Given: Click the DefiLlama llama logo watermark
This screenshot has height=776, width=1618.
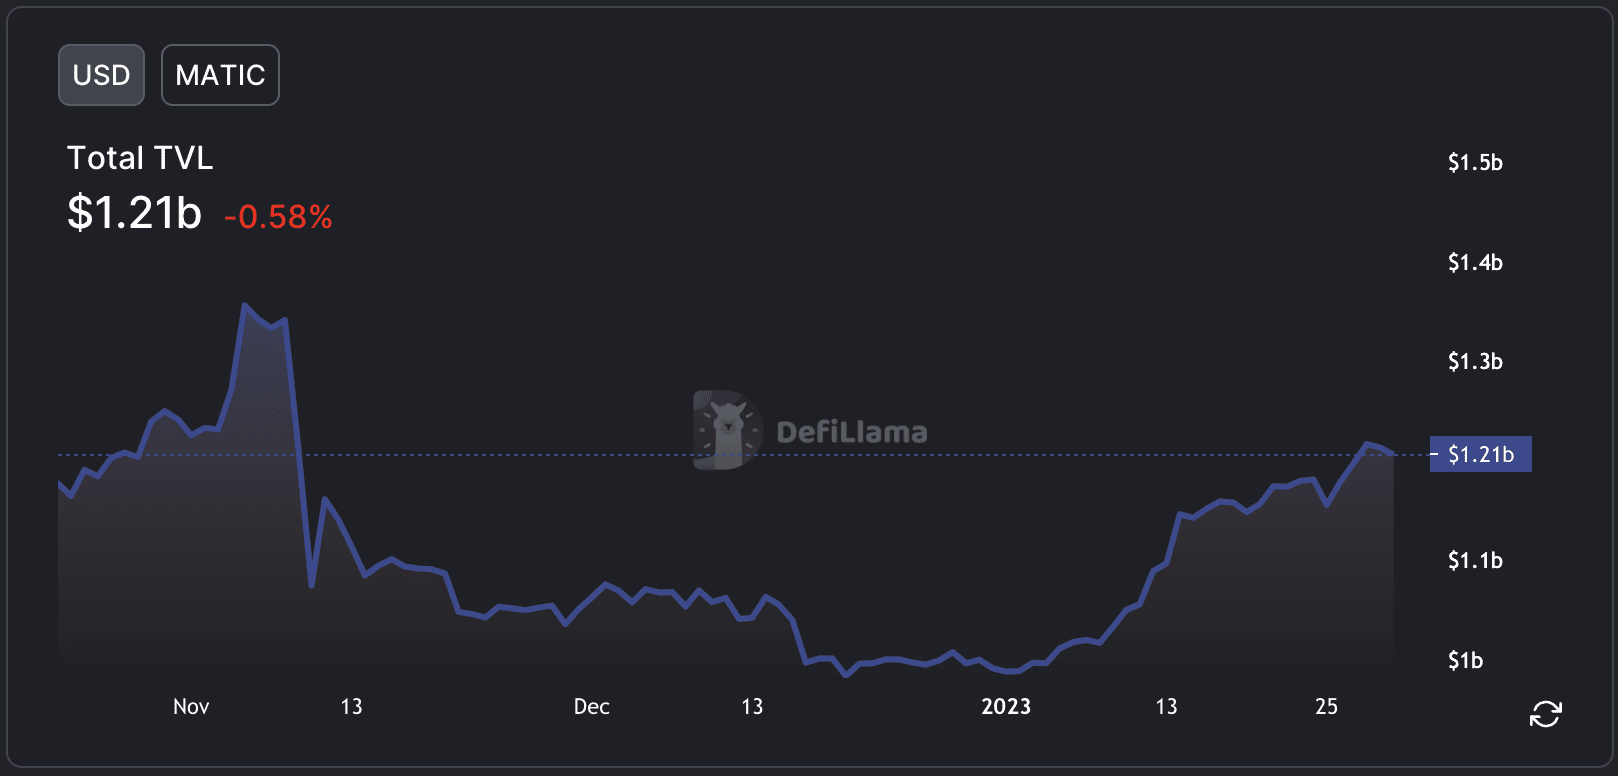Looking at the screenshot, I should [727, 431].
